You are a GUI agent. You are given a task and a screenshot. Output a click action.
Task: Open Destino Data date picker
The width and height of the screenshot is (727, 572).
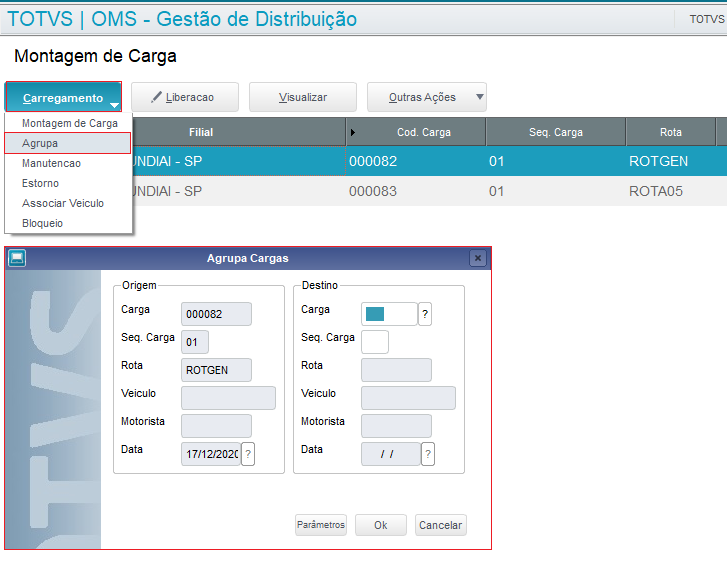(428, 454)
